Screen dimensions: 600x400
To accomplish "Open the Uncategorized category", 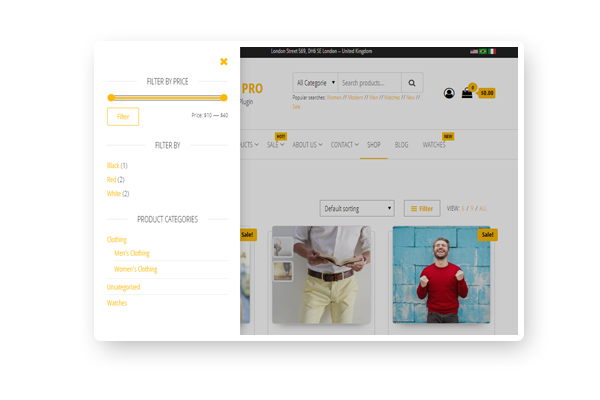I will [124, 287].
